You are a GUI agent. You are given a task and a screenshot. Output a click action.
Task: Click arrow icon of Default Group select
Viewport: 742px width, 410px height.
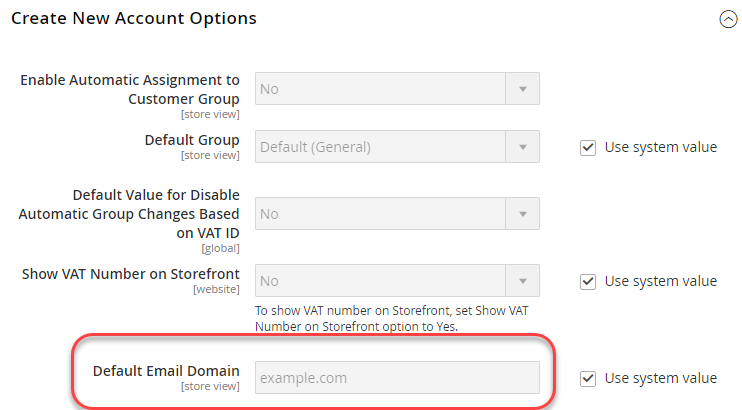(522, 147)
